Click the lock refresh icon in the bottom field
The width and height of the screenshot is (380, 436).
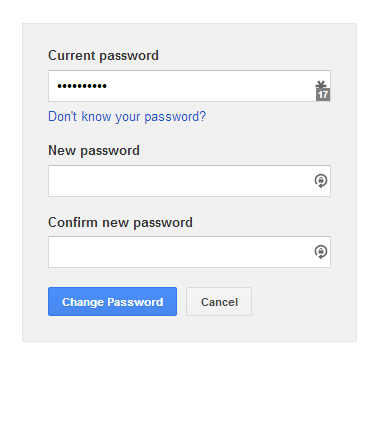(x=321, y=252)
